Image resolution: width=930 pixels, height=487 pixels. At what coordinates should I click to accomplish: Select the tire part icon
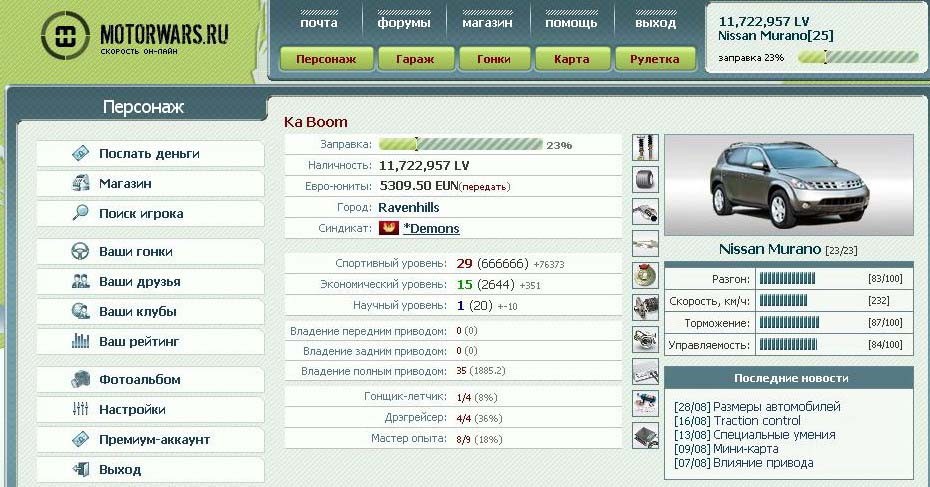645,179
